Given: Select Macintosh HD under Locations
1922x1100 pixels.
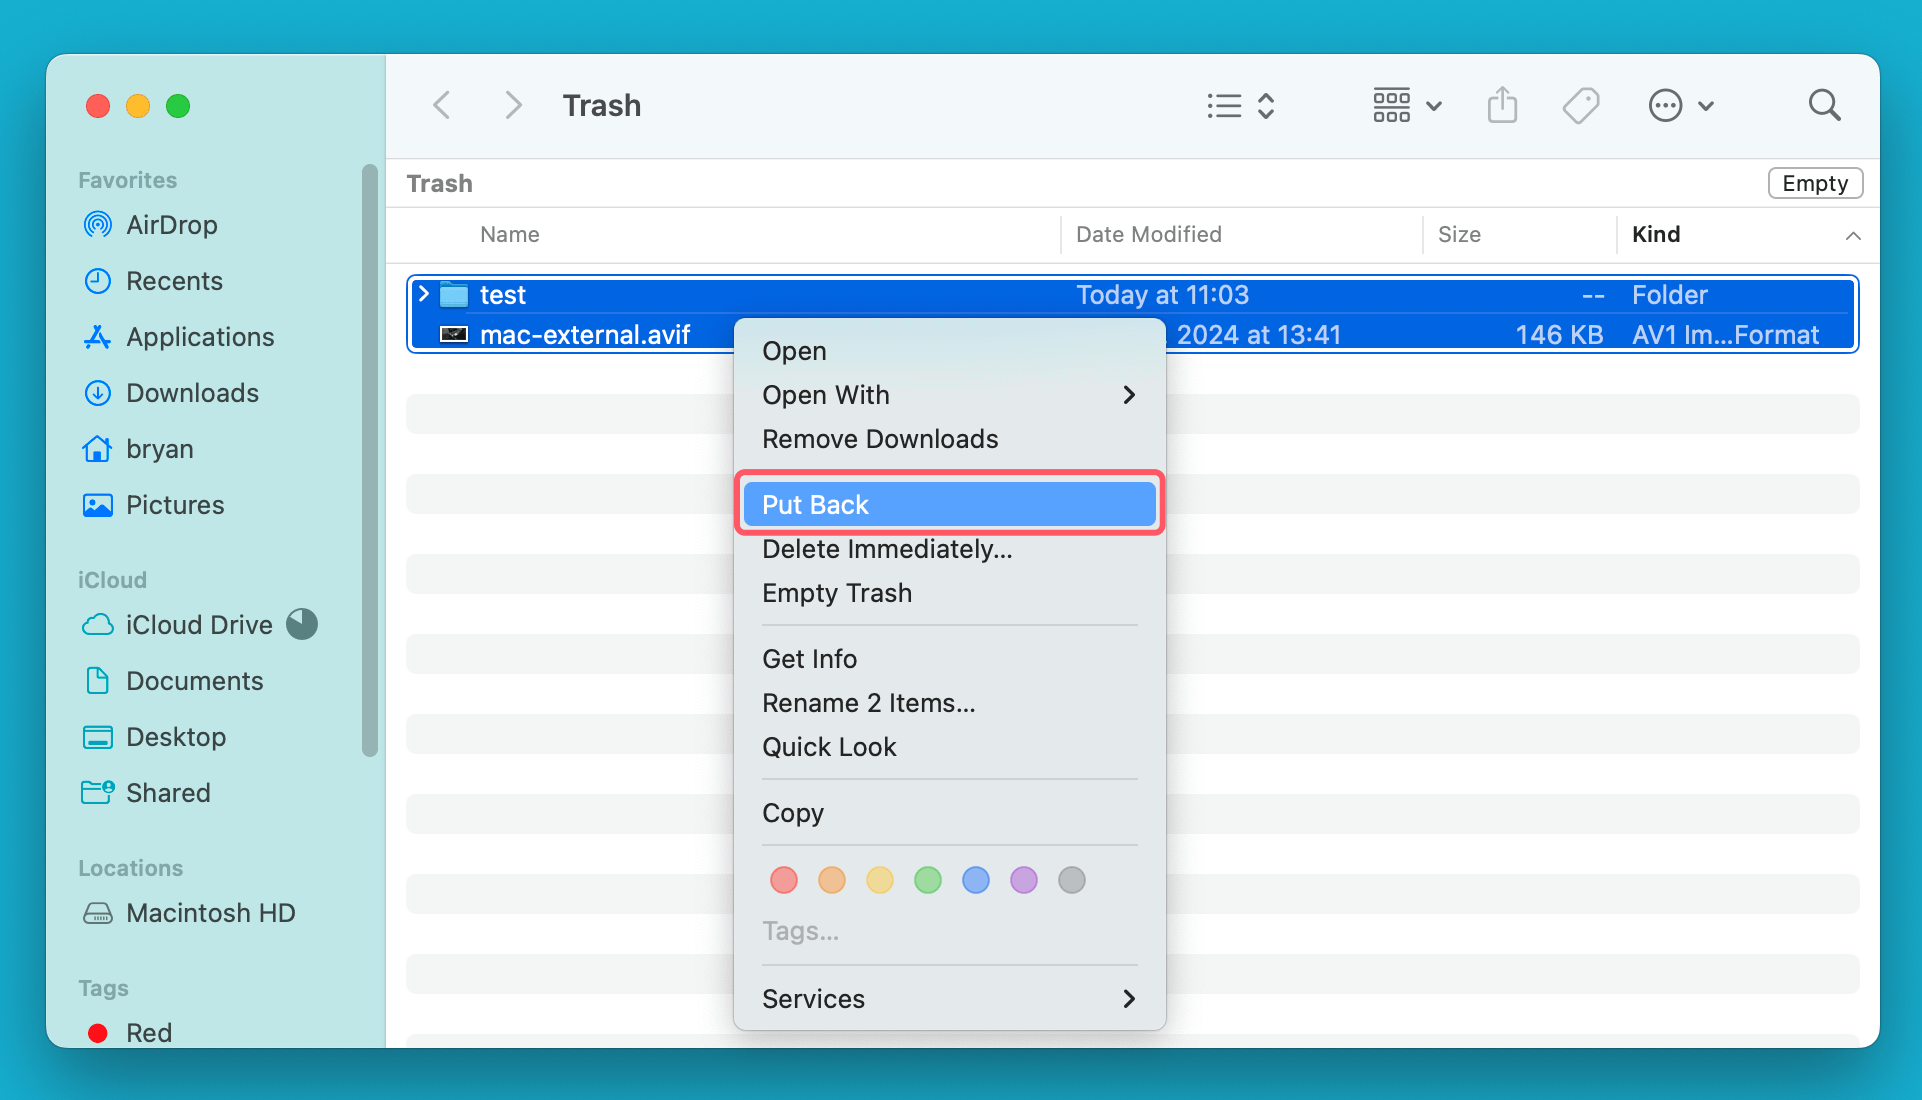Looking at the screenshot, I should (210, 913).
